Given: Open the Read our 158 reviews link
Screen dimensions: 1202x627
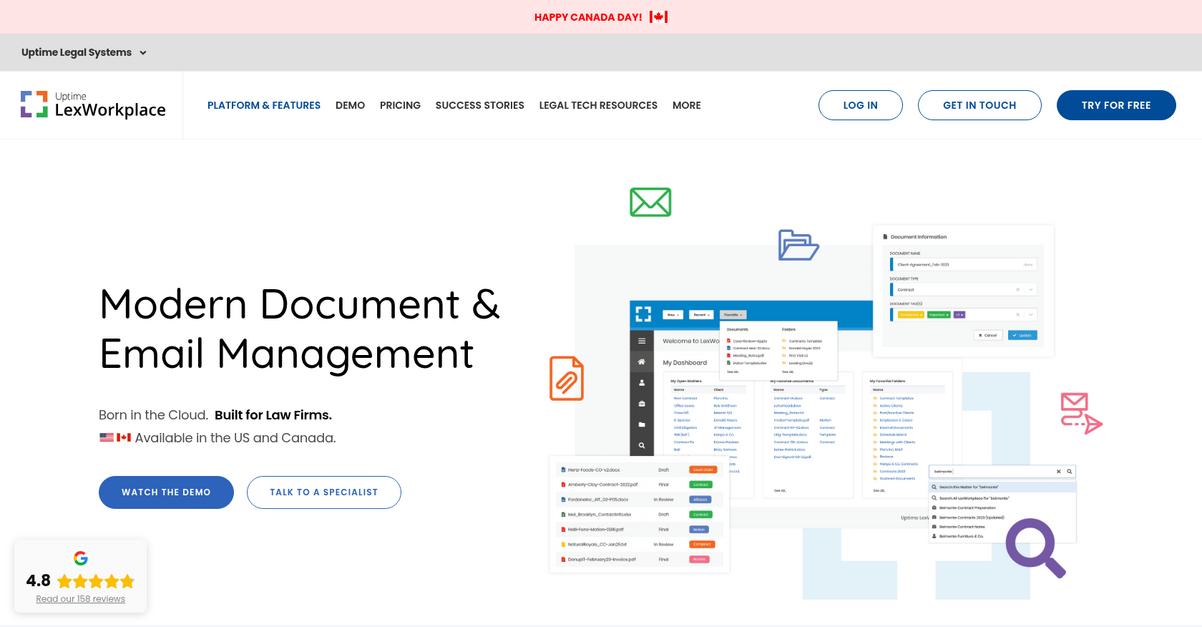Looking at the screenshot, I should [80, 599].
